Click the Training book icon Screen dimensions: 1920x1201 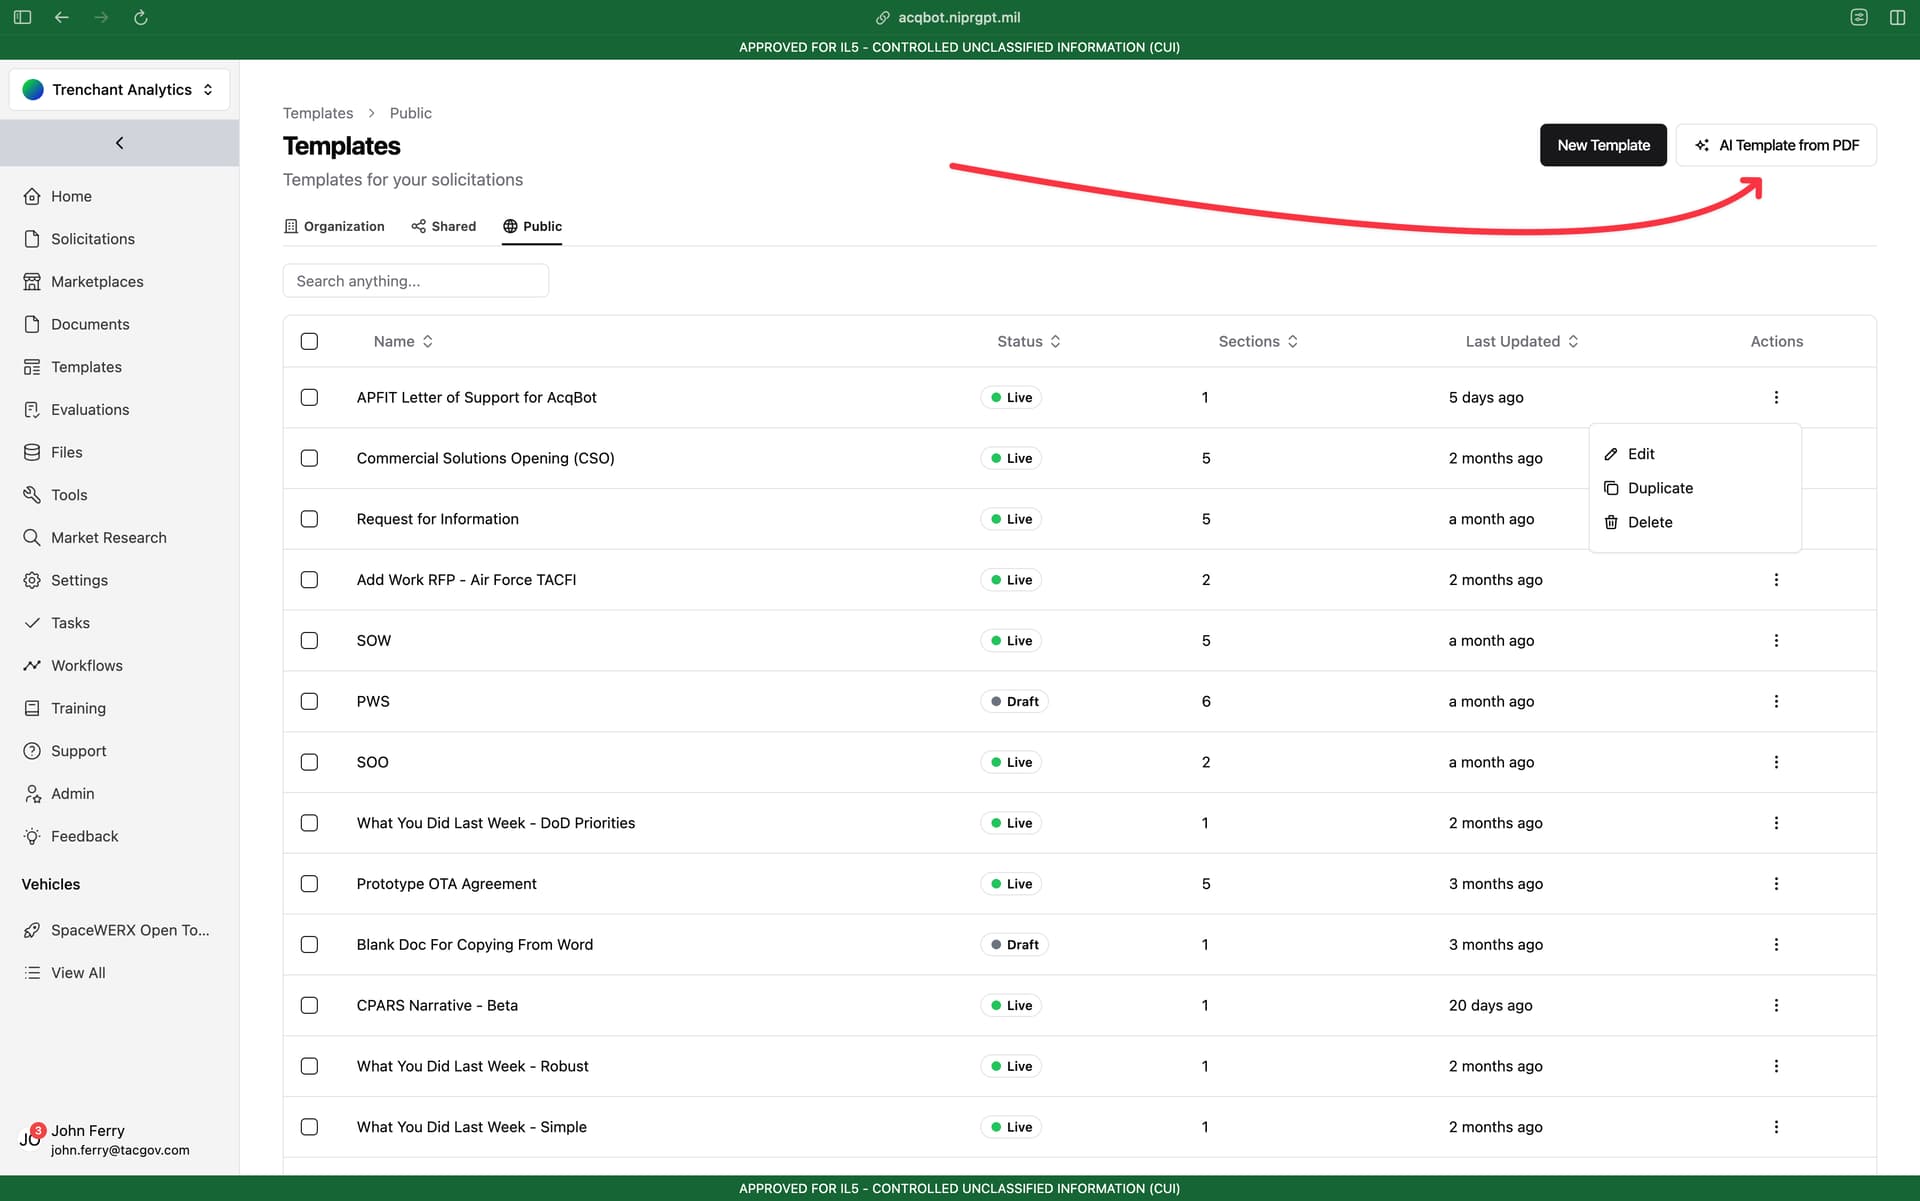(32, 708)
